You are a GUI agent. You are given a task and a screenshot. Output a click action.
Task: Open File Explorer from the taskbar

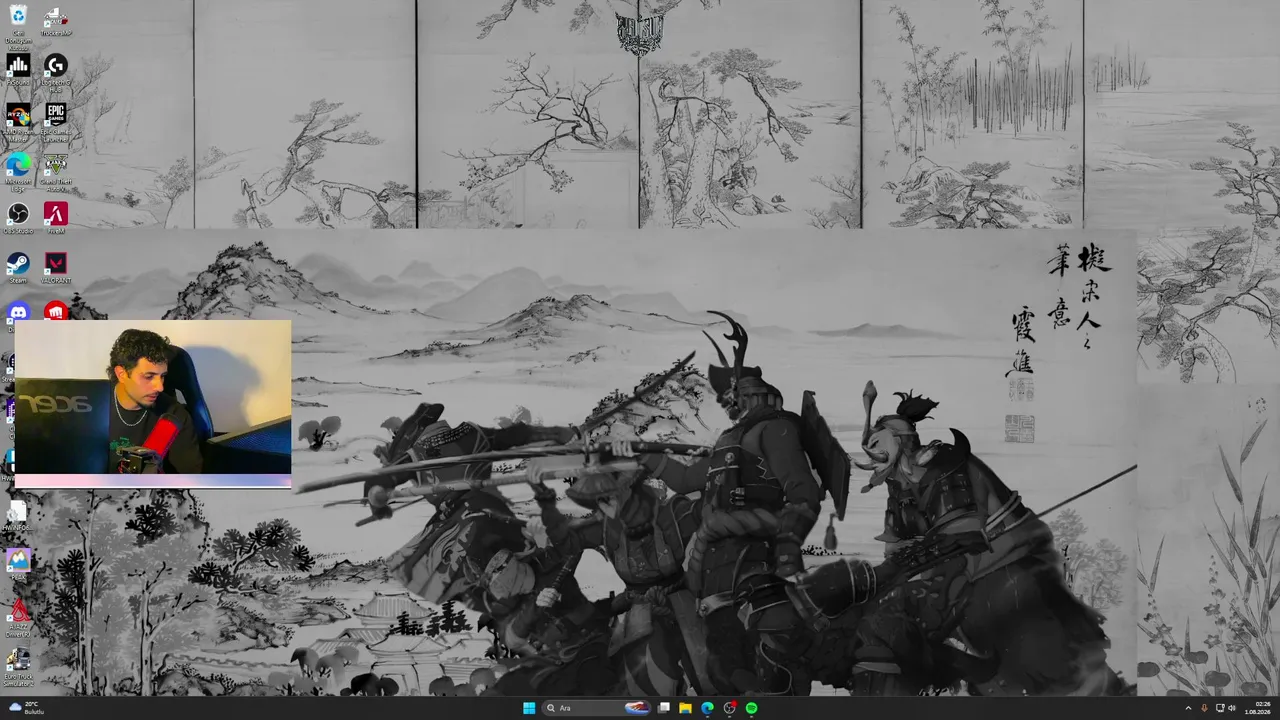point(685,708)
